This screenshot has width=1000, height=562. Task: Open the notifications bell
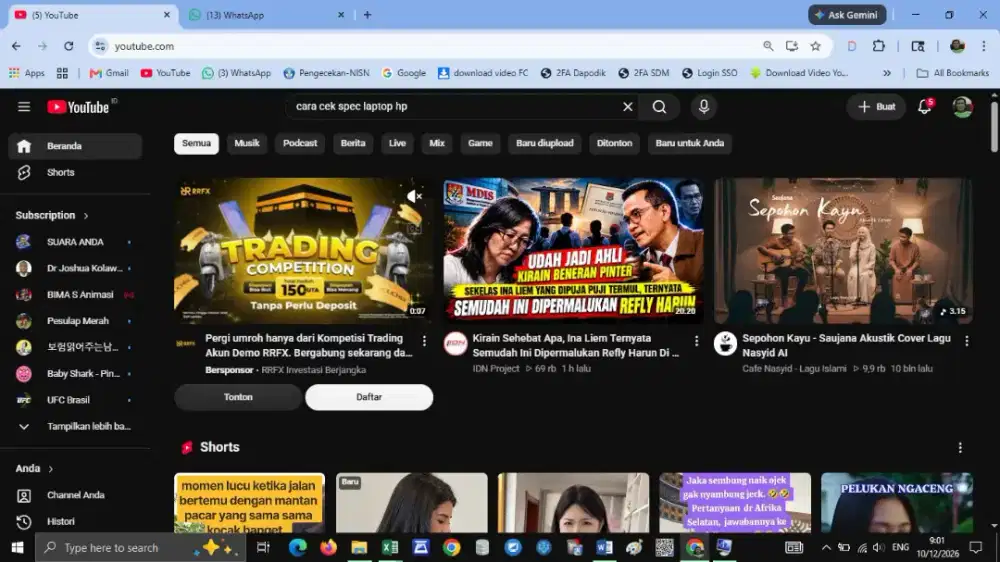tap(925, 107)
